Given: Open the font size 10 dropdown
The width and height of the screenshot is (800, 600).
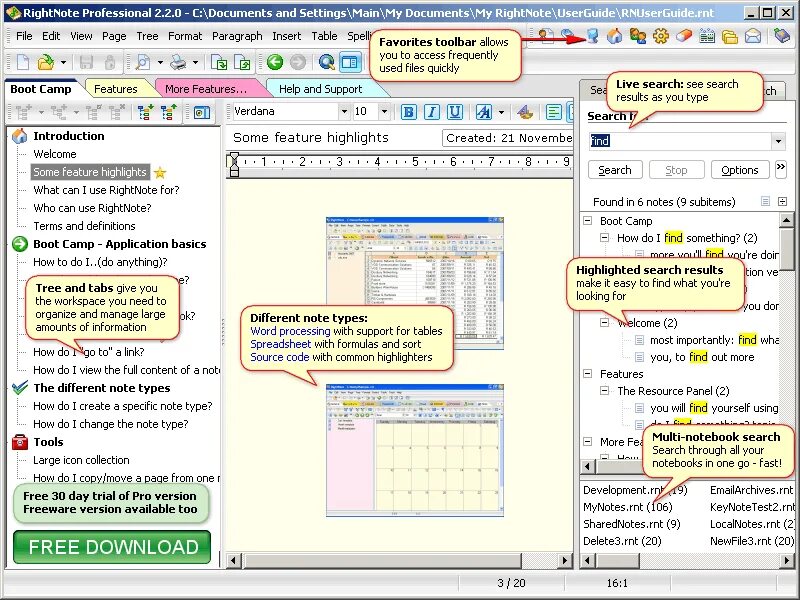Looking at the screenshot, I should point(384,112).
